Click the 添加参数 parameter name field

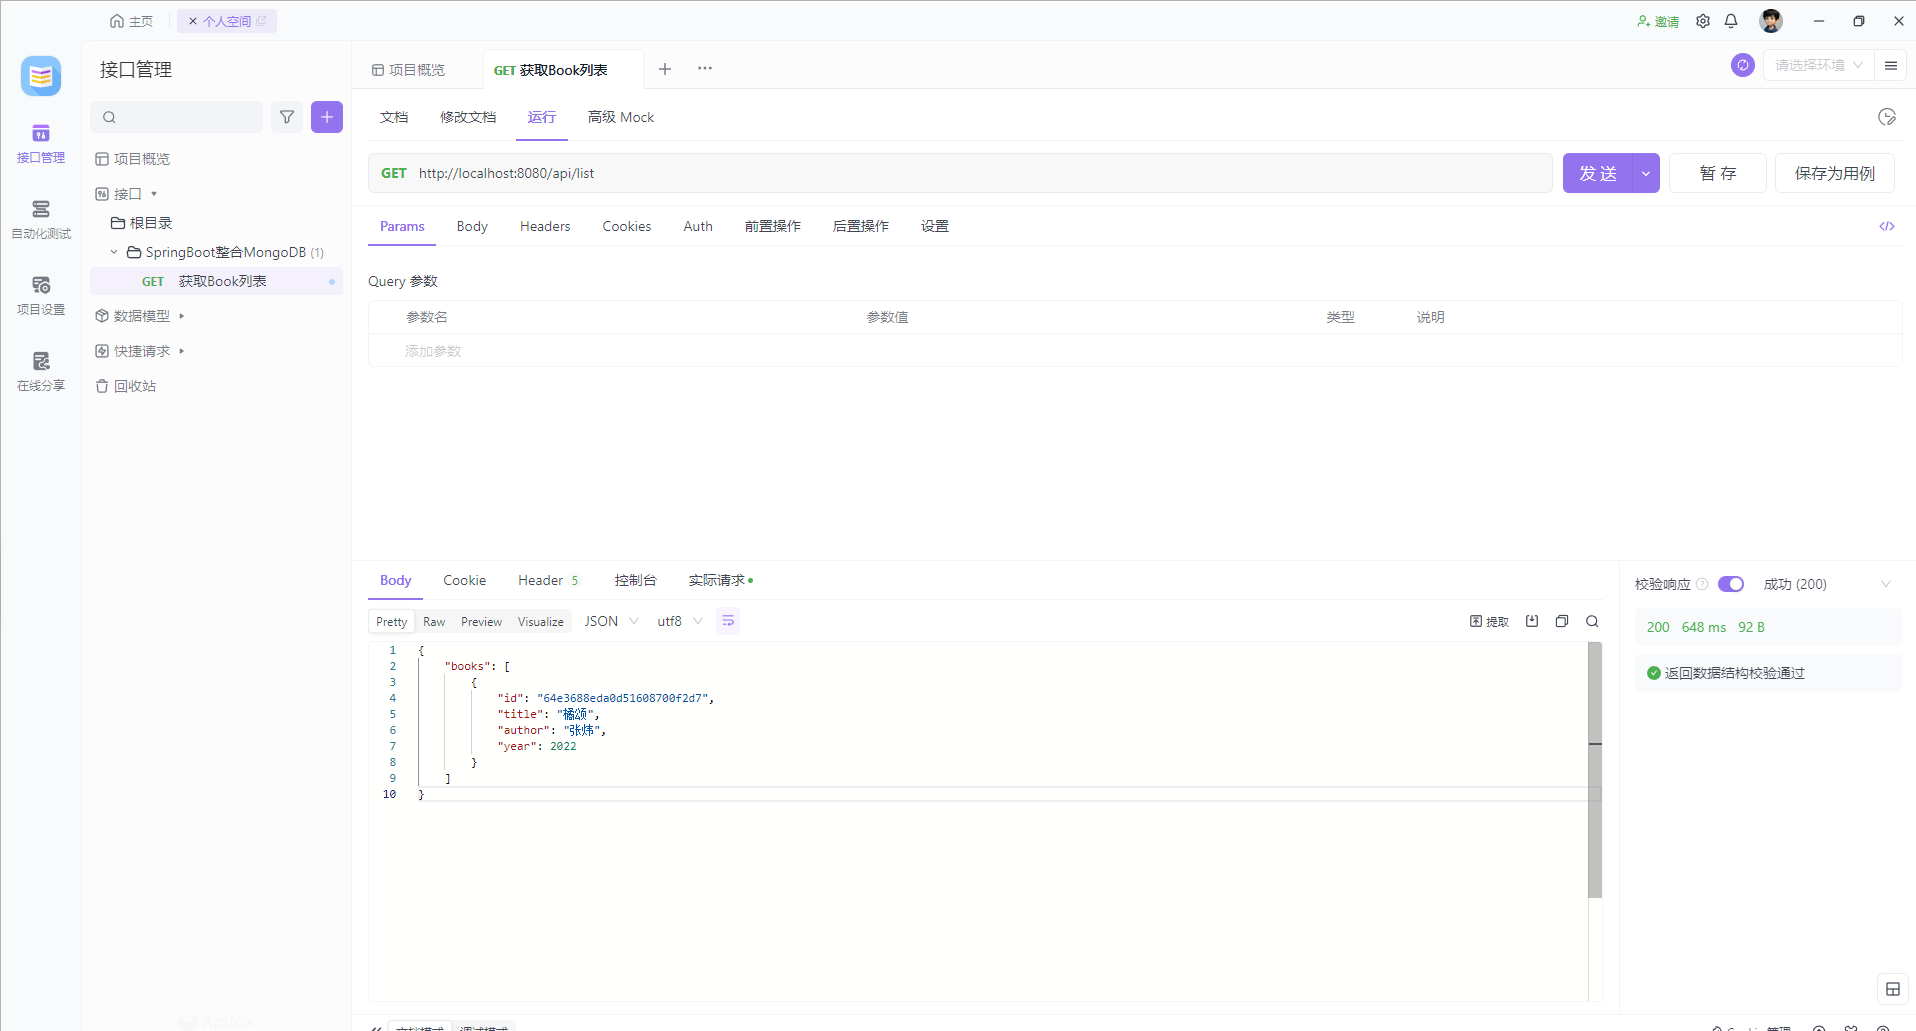[433, 351]
